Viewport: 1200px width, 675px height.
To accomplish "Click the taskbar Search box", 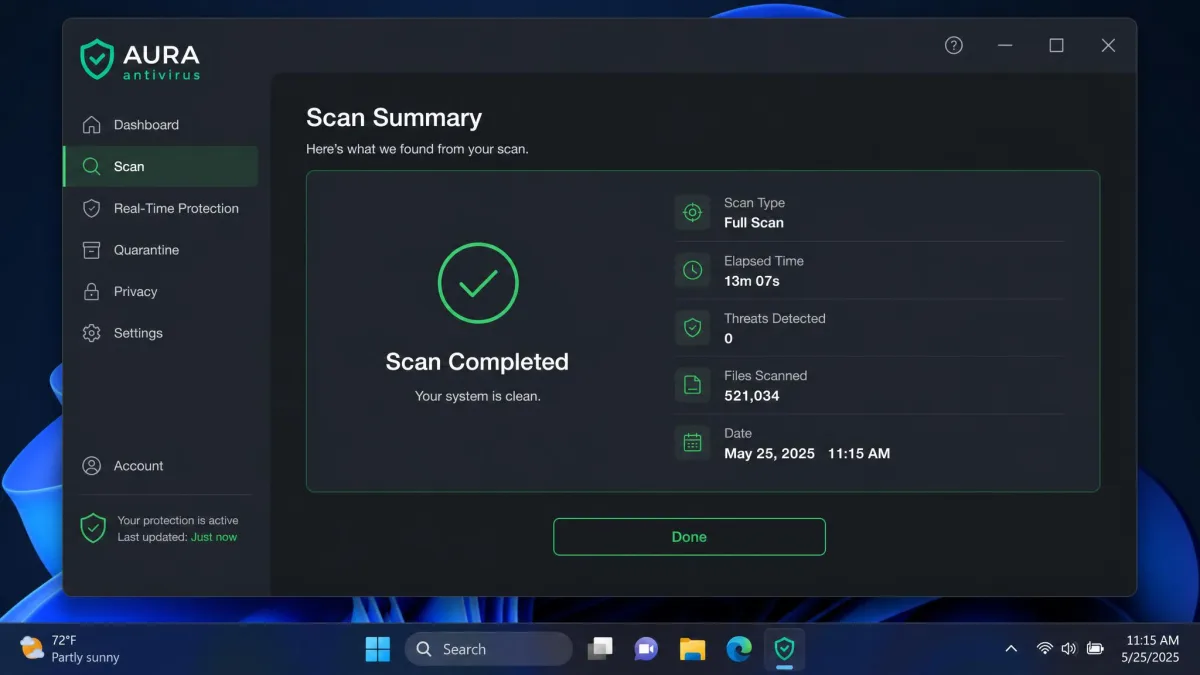I will (x=488, y=649).
